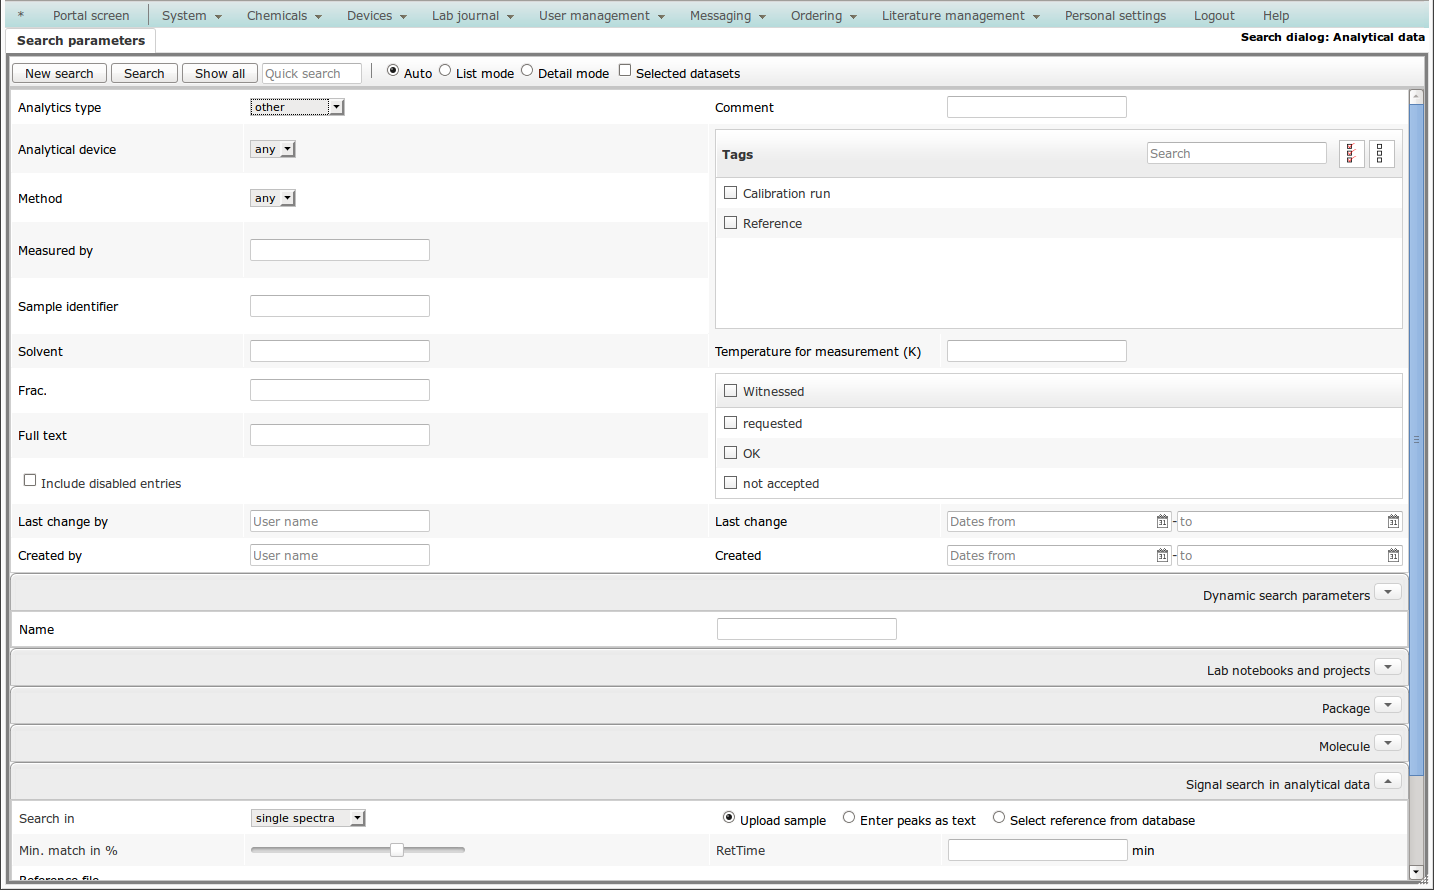Open the Last change 'Dates from' calendar icon
The width and height of the screenshot is (1434, 890).
pyautogui.click(x=1162, y=522)
